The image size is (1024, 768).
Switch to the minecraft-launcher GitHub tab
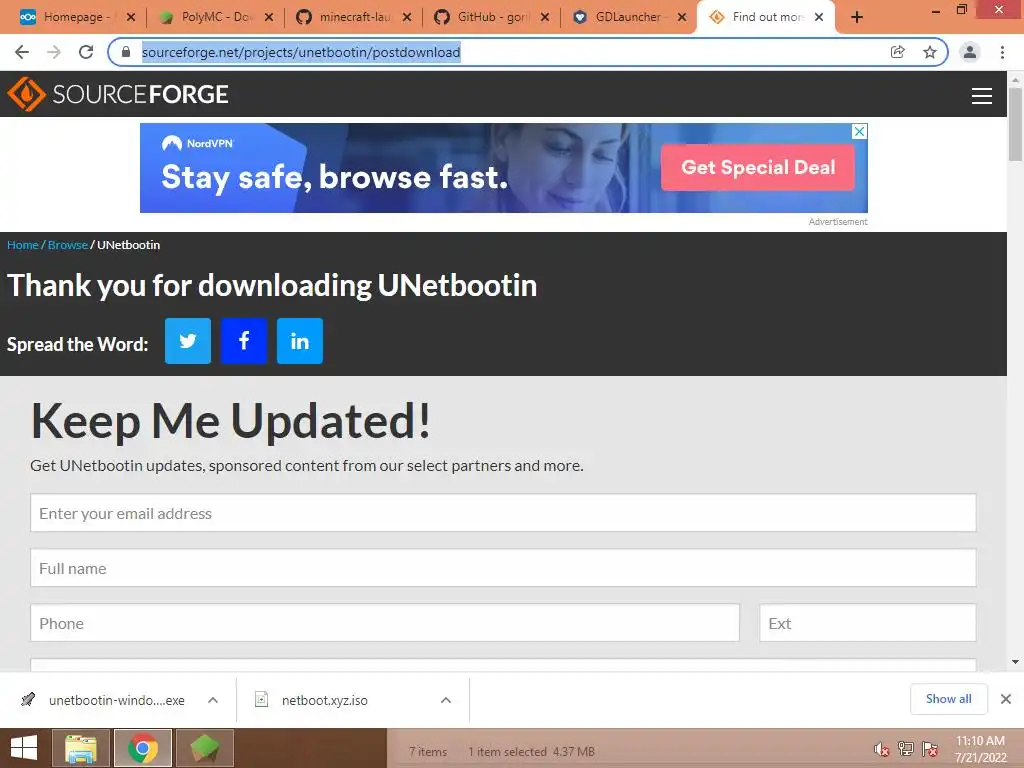click(353, 17)
